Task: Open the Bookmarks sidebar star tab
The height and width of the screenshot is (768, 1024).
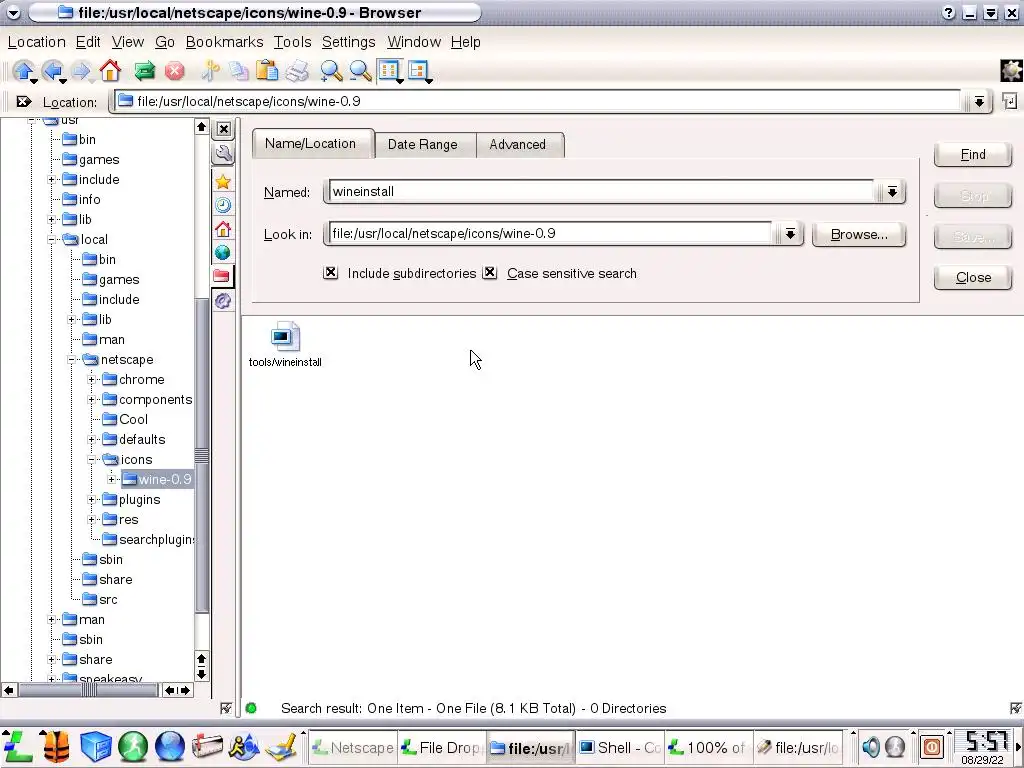Action: (x=223, y=182)
